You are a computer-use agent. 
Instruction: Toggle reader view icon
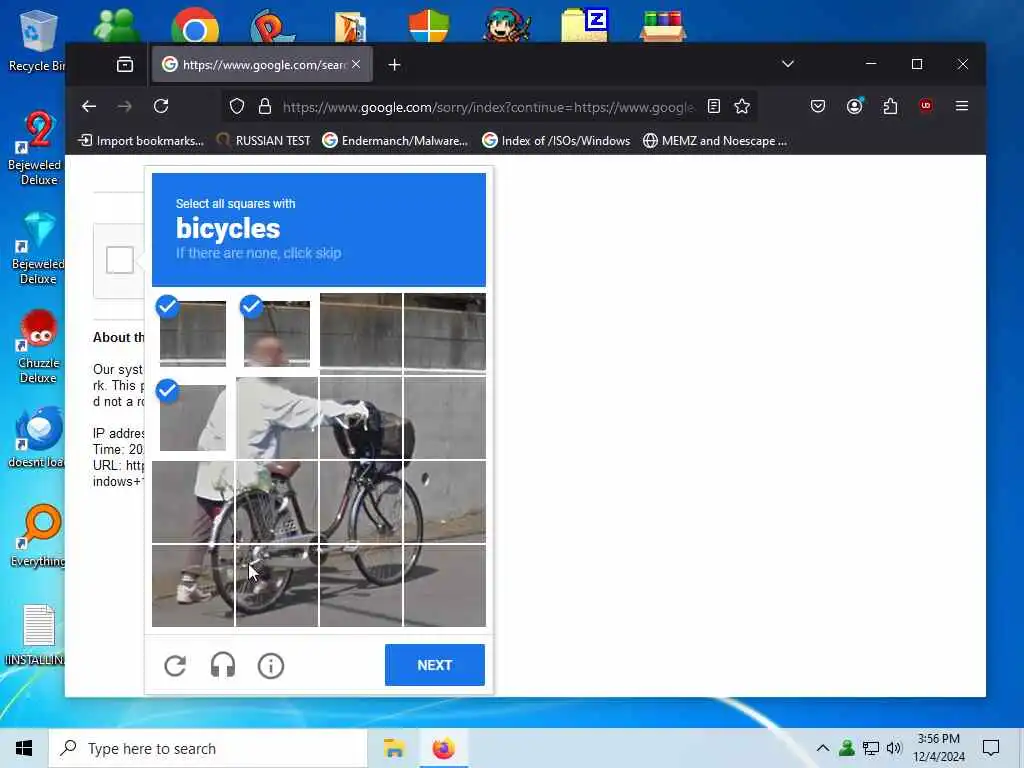(714, 106)
